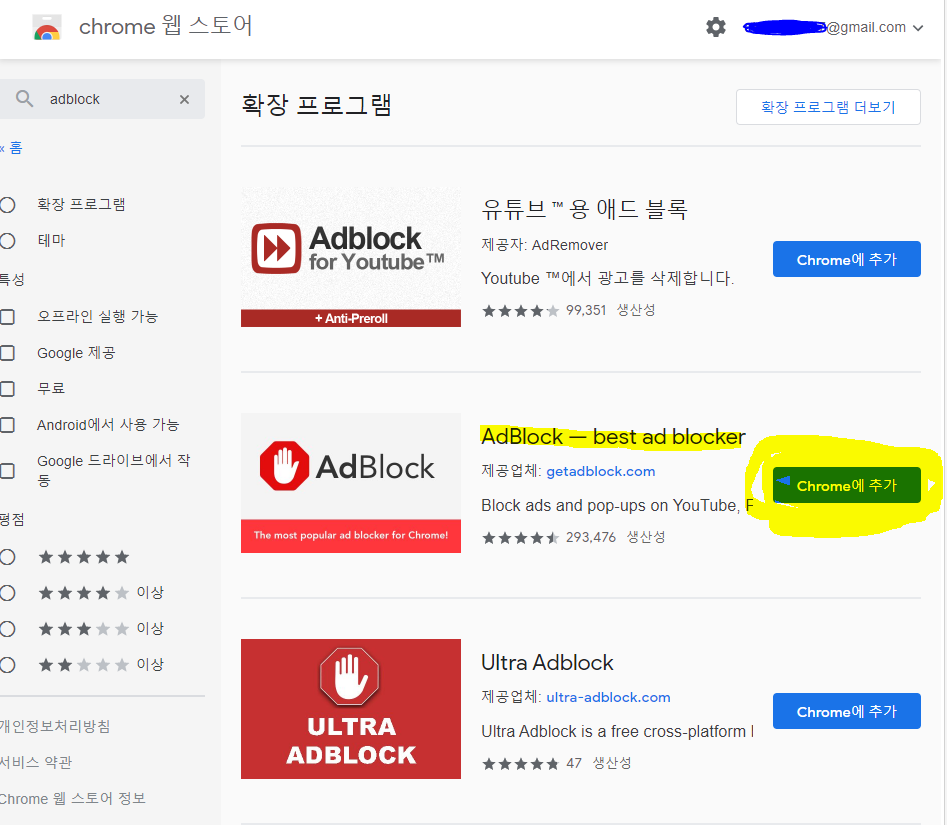Image resolution: width=947 pixels, height=825 pixels.
Task: Check the 오프라인 실행 가능 checkbox
Action: 7,316
